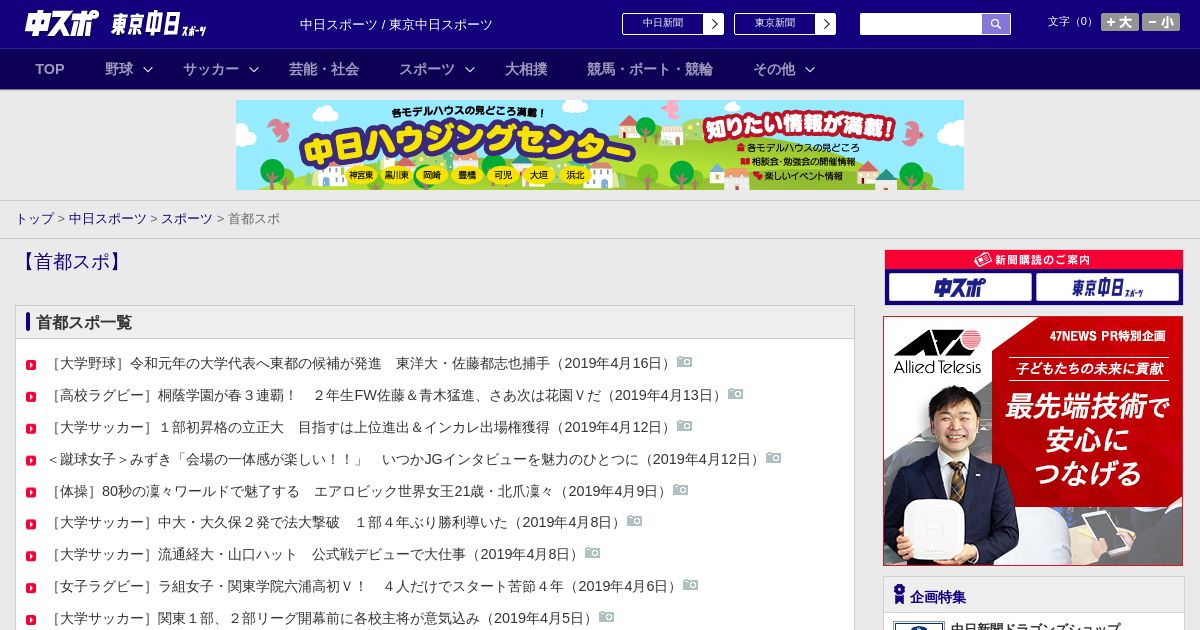Click 中スポ subscription guide banner button
1200x630 pixels.
pyautogui.click(x=960, y=288)
